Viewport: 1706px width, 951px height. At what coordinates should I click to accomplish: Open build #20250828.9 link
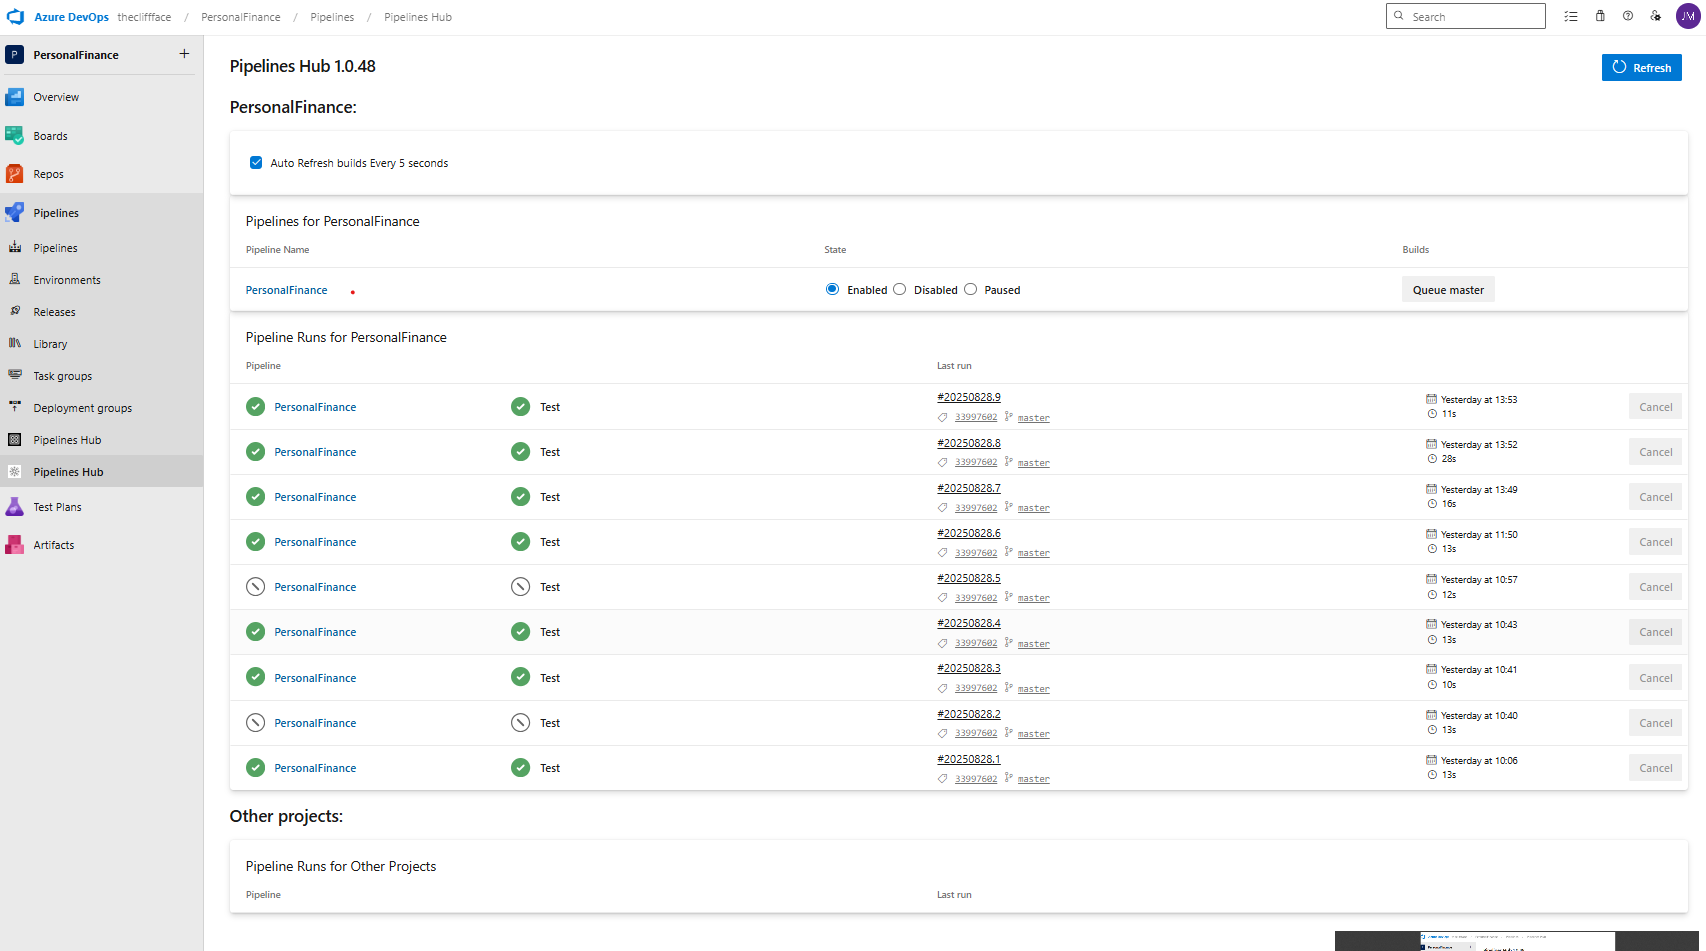point(969,397)
